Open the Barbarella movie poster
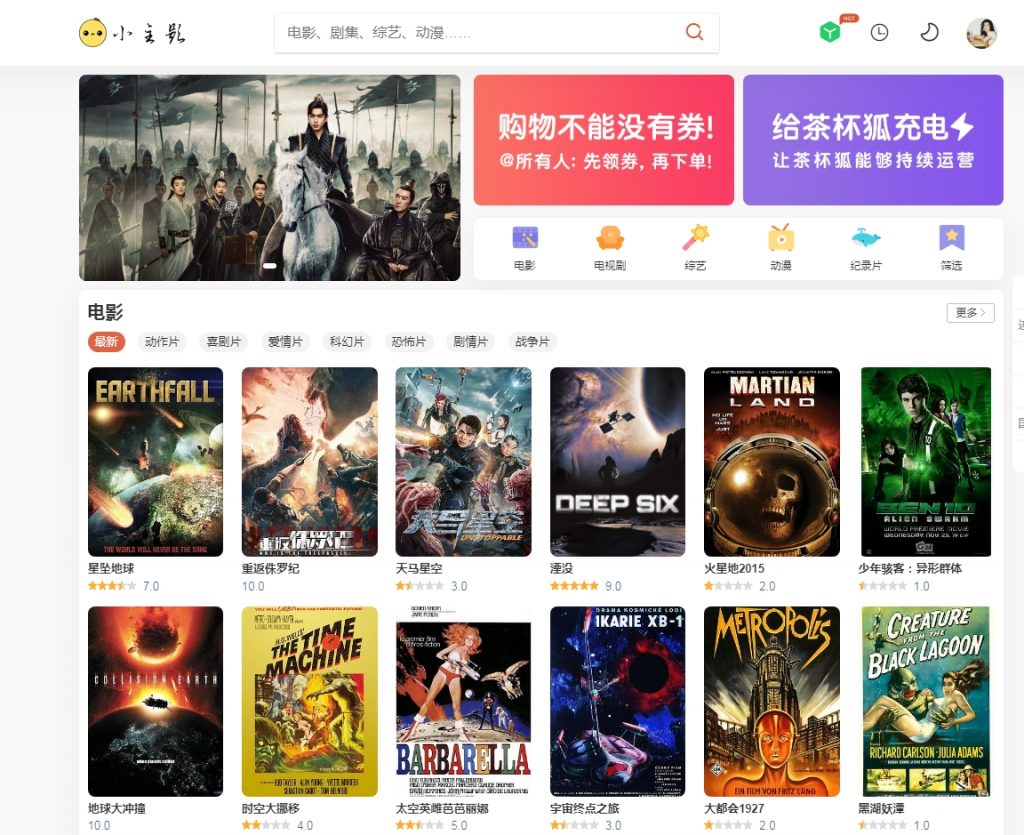Viewport: 1024px width, 835px height. tap(464, 701)
